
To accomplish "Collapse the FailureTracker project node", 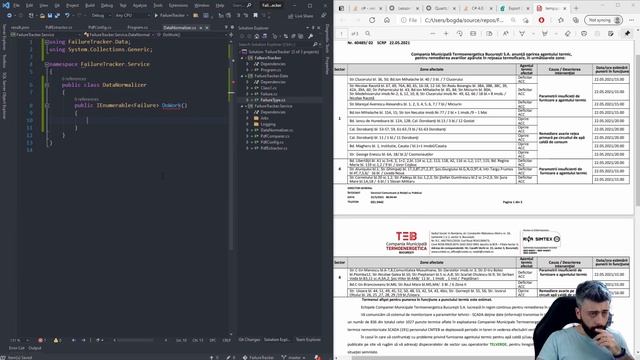I will coord(242,58).
